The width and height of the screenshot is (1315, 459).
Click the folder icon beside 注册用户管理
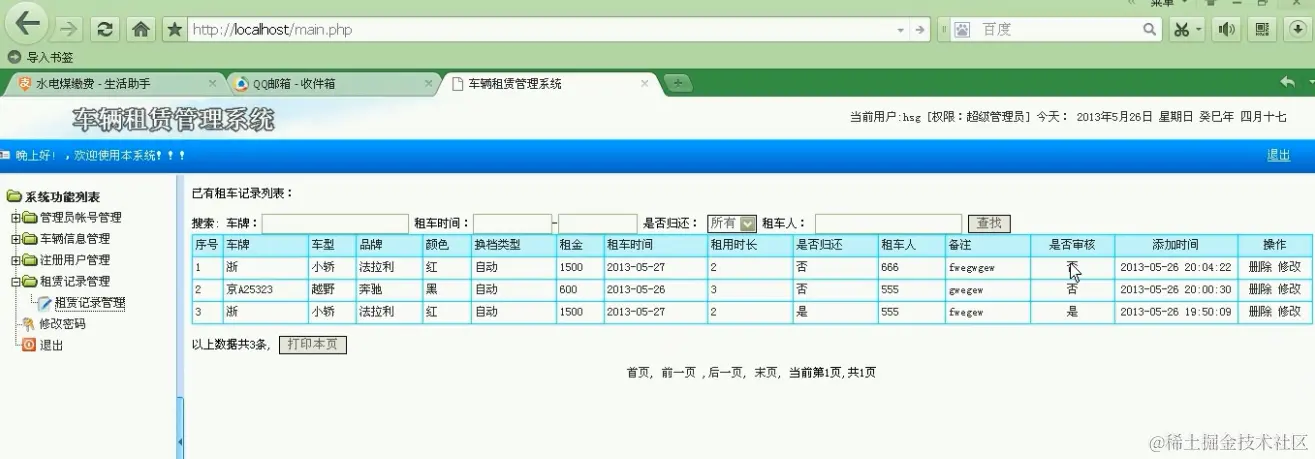click(30, 260)
